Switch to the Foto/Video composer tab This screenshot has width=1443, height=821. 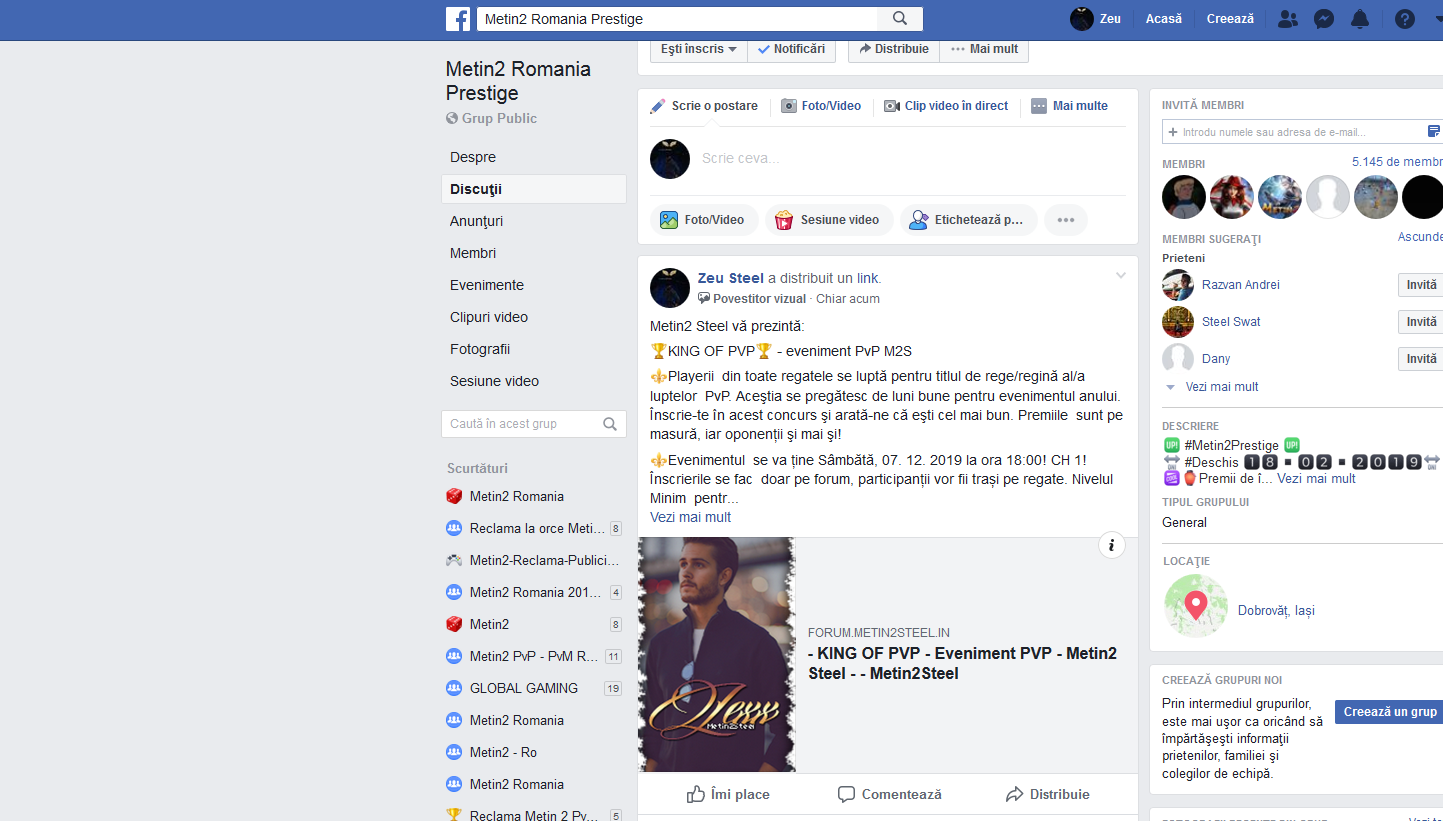821,106
